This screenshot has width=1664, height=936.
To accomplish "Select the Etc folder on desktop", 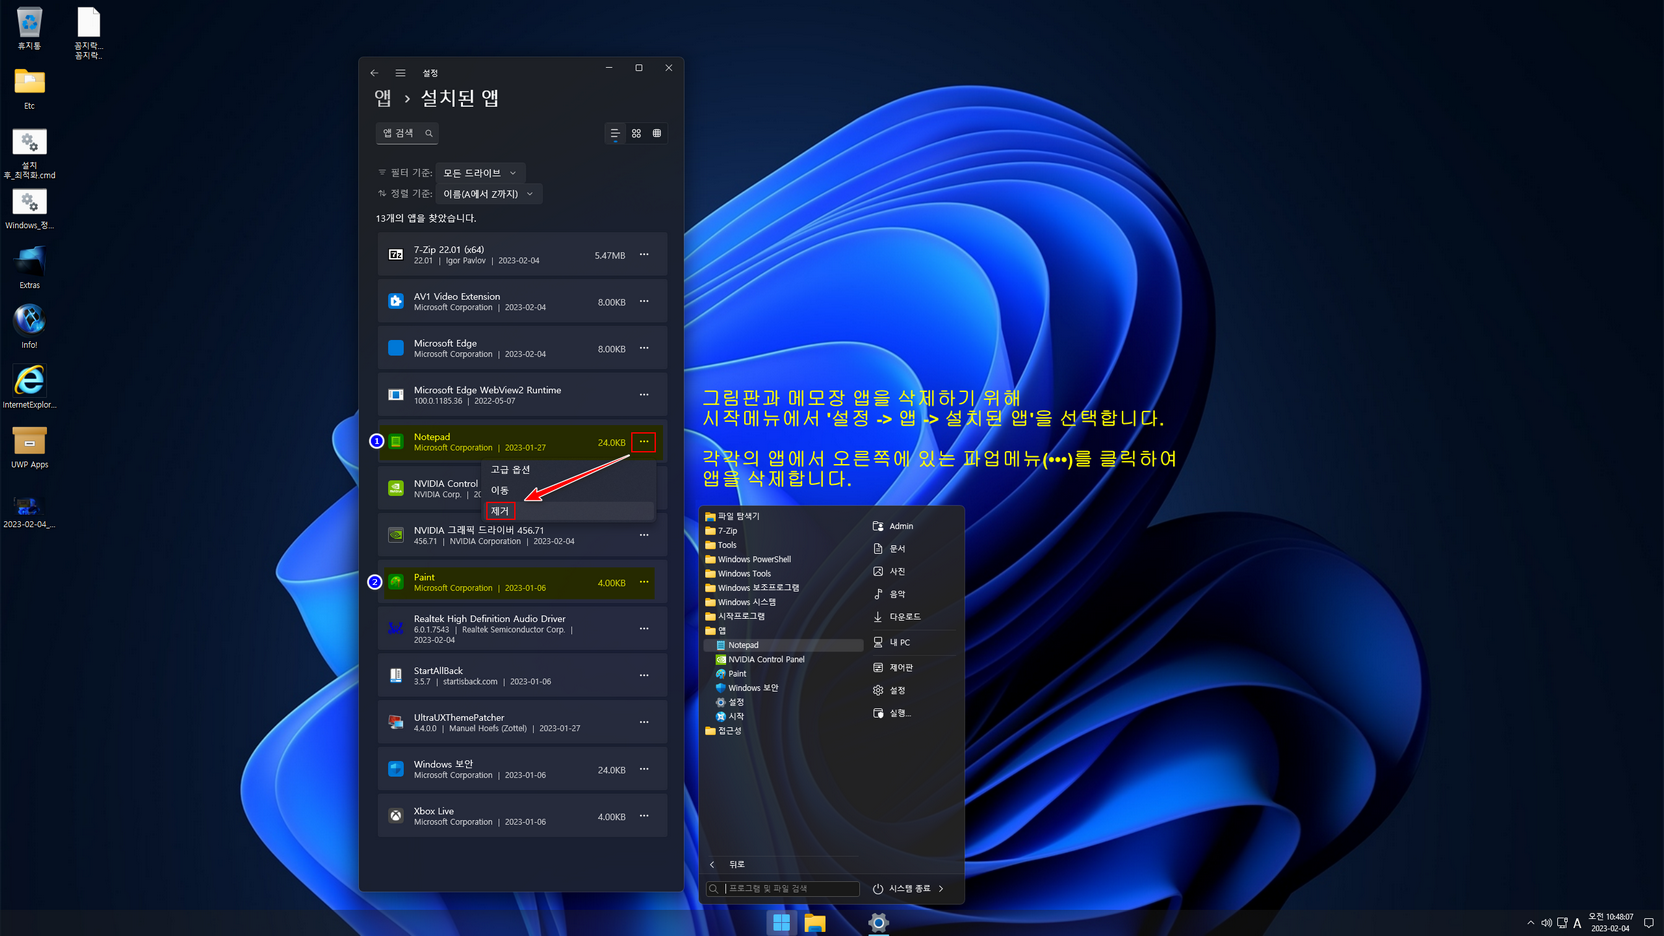I will point(29,88).
